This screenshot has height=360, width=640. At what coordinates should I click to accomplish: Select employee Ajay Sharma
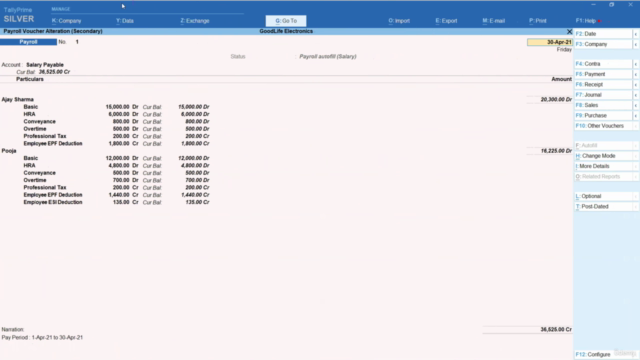point(18,100)
